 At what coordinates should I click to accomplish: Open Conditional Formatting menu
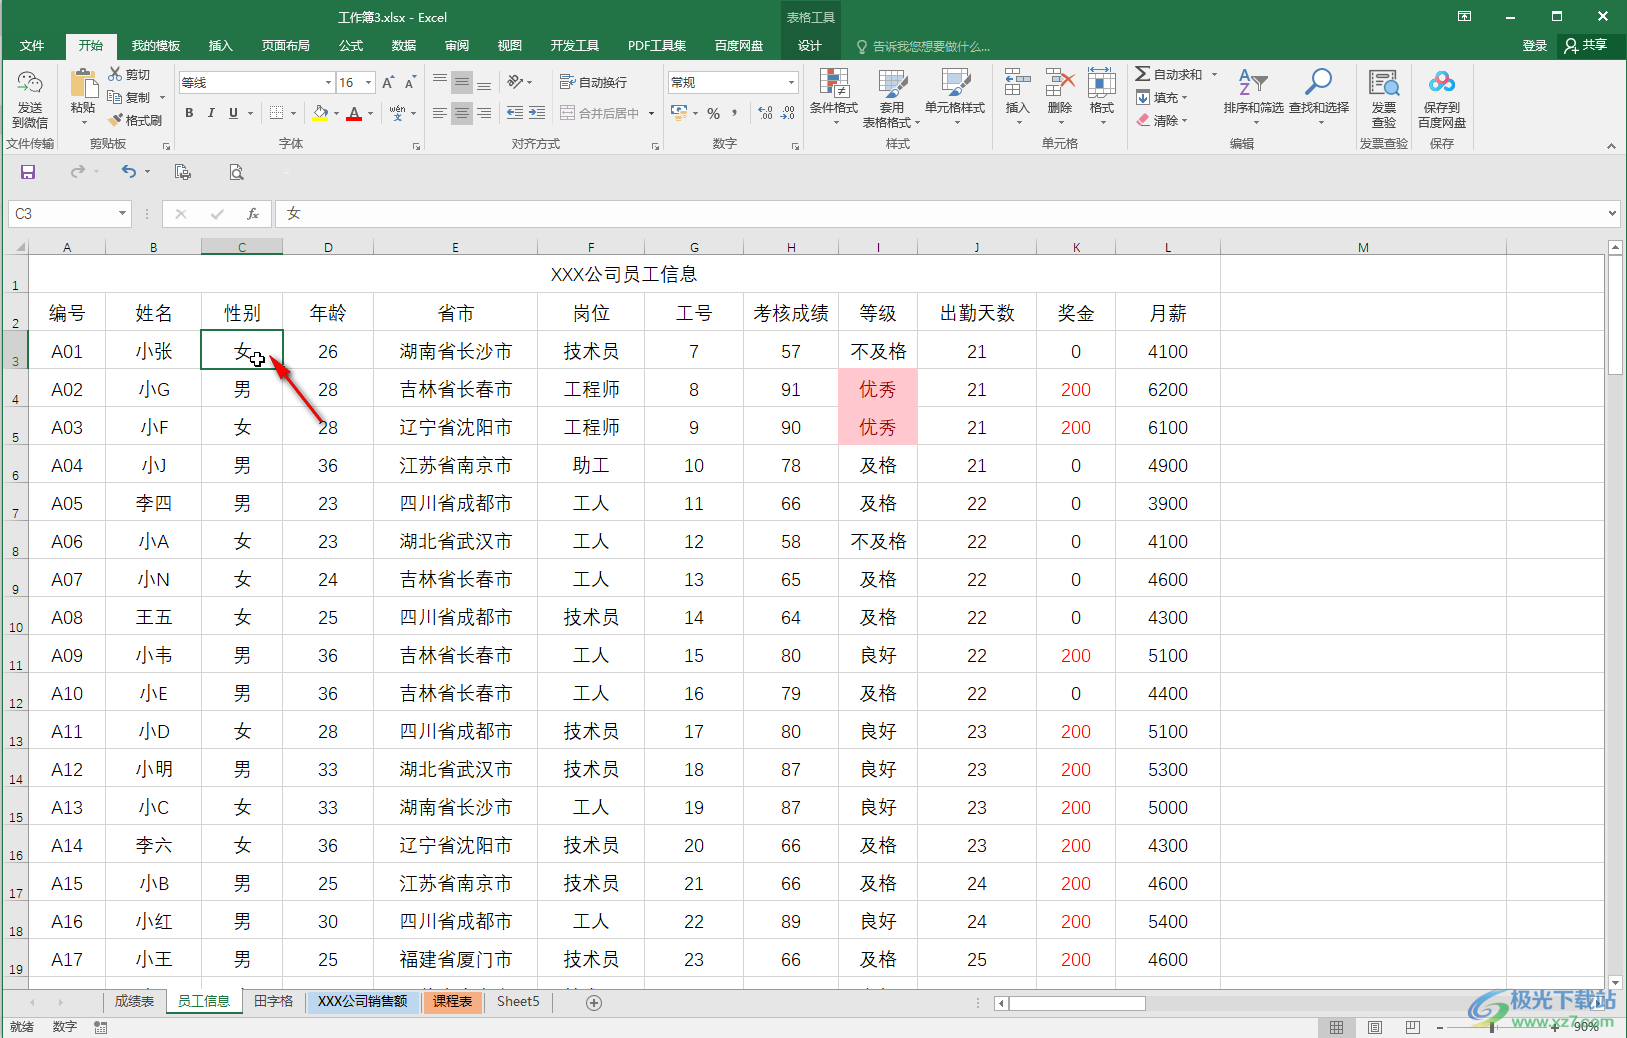point(833,97)
